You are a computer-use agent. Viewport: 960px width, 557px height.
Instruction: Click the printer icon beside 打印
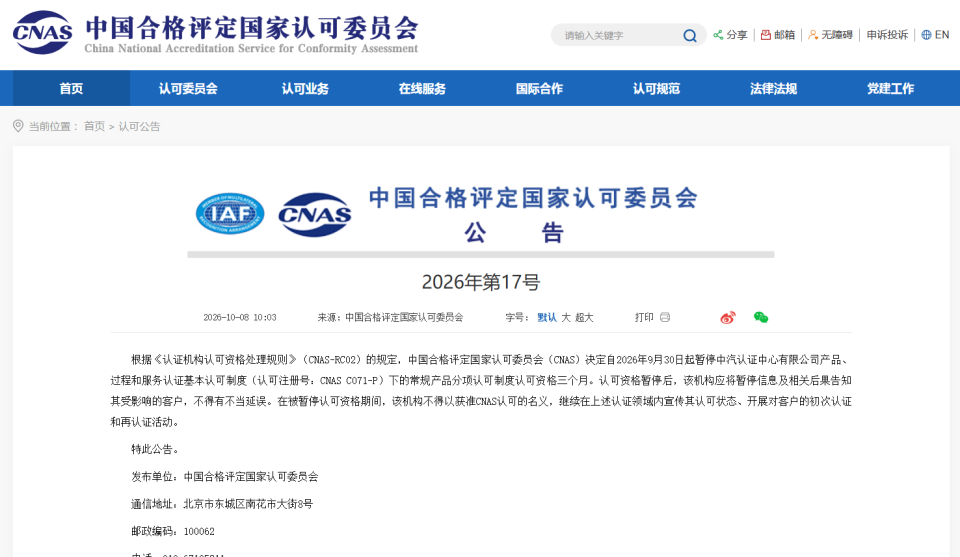[x=665, y=317]
